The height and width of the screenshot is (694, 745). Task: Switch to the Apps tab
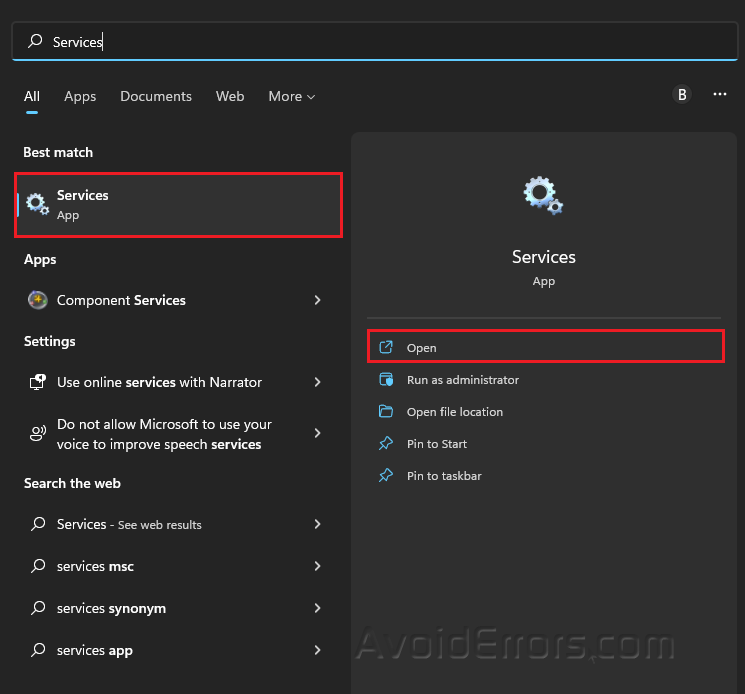(x=80, y=96)
